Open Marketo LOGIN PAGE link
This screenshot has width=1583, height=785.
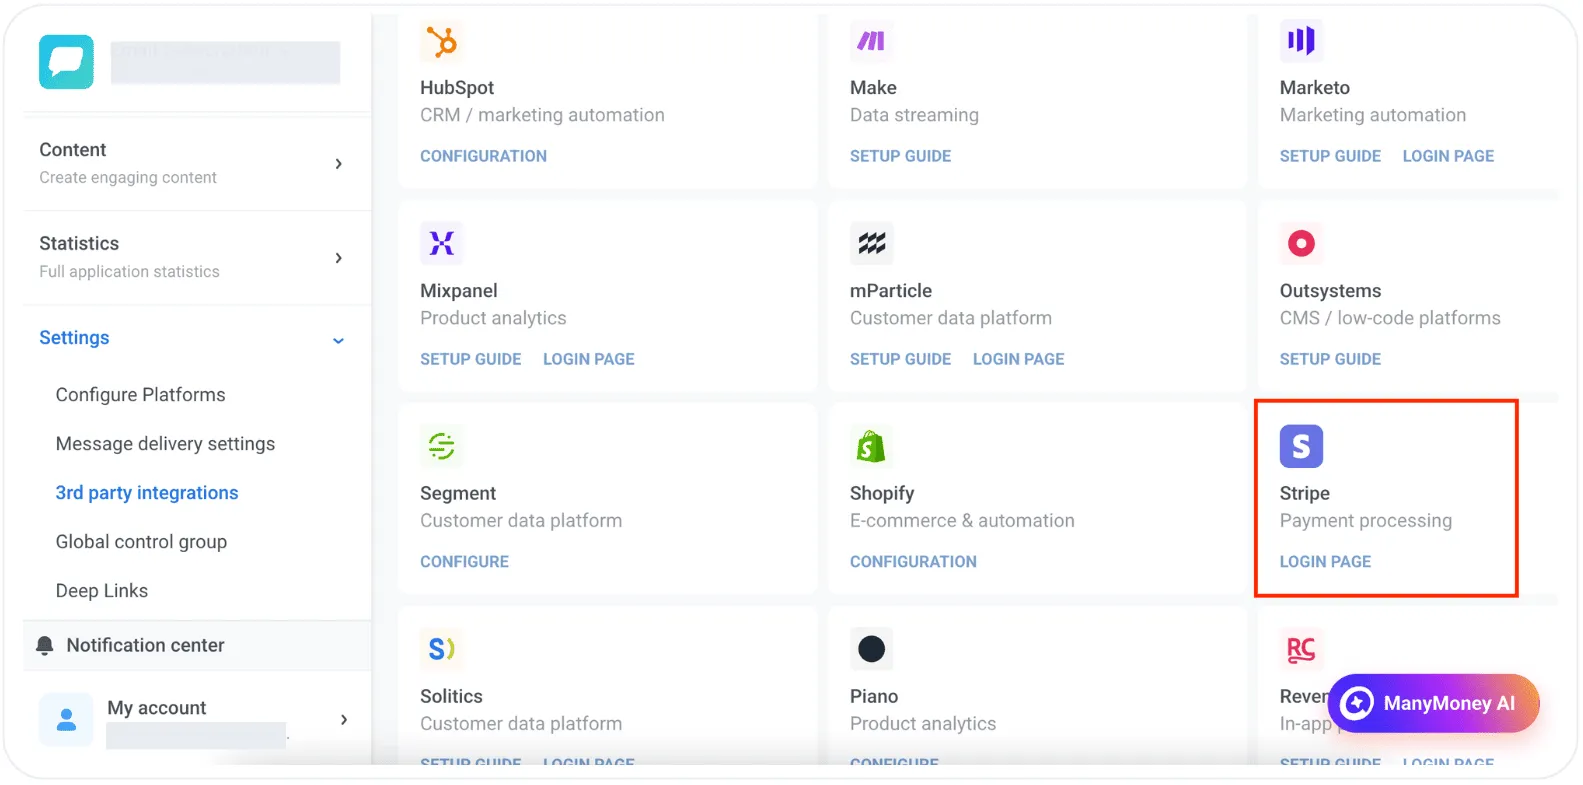coord(1448,156)
